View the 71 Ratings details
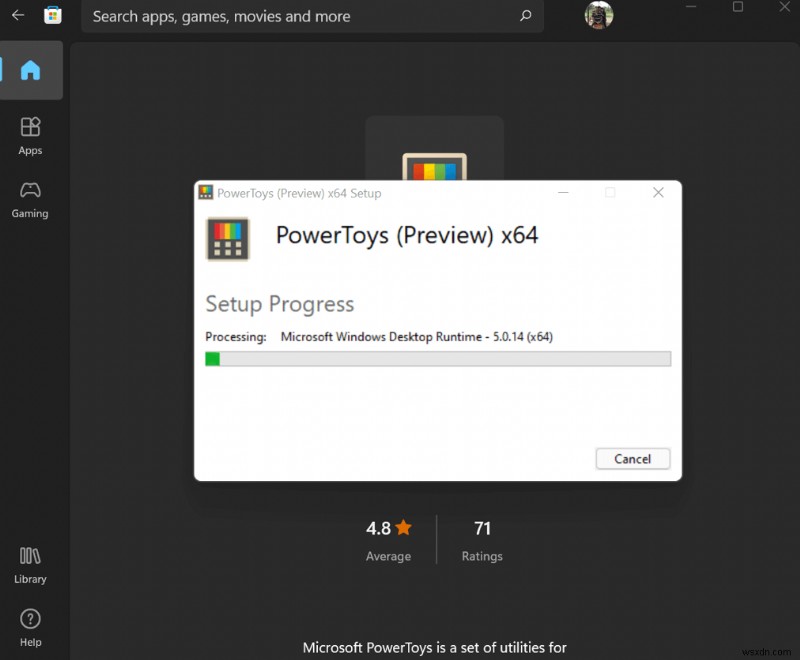 (x=482, y=540)
